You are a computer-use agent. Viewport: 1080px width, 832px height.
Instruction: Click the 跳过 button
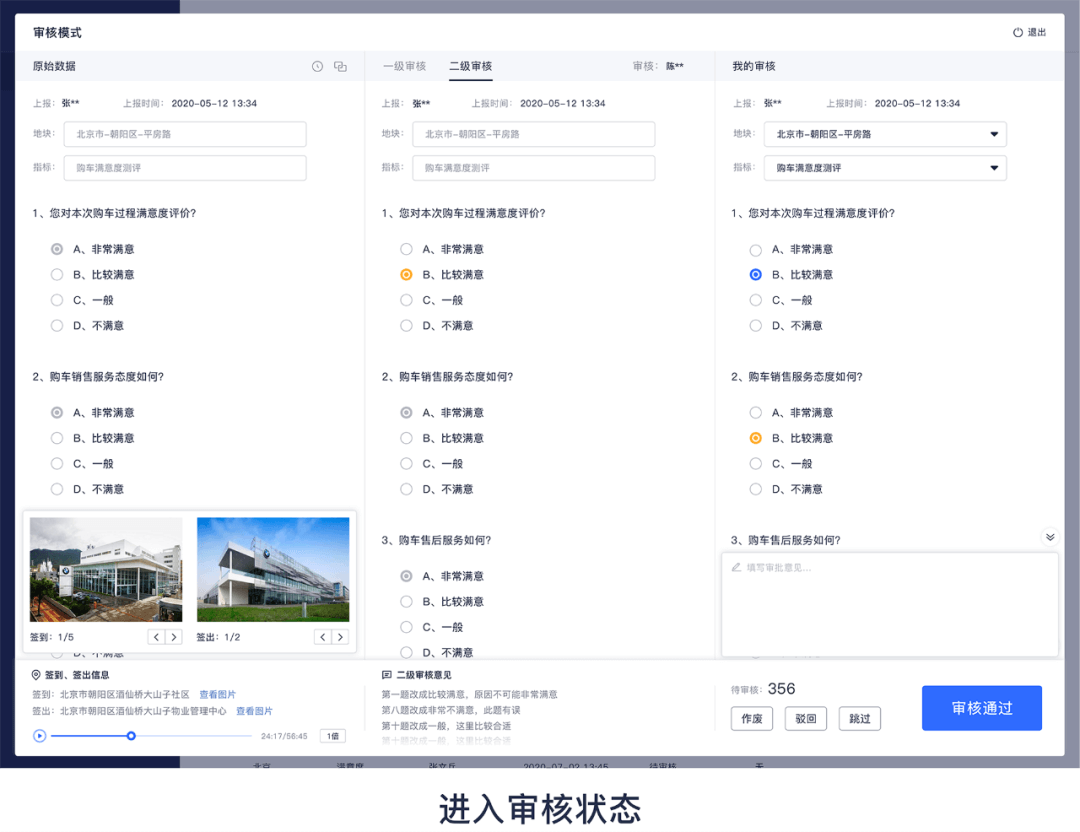(x=860, y=719)
